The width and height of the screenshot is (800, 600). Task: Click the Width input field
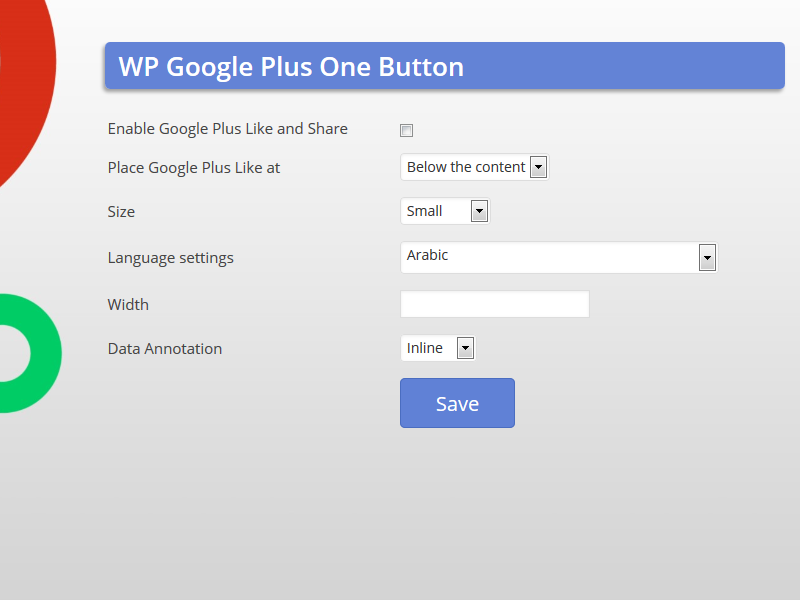[495, 304]
